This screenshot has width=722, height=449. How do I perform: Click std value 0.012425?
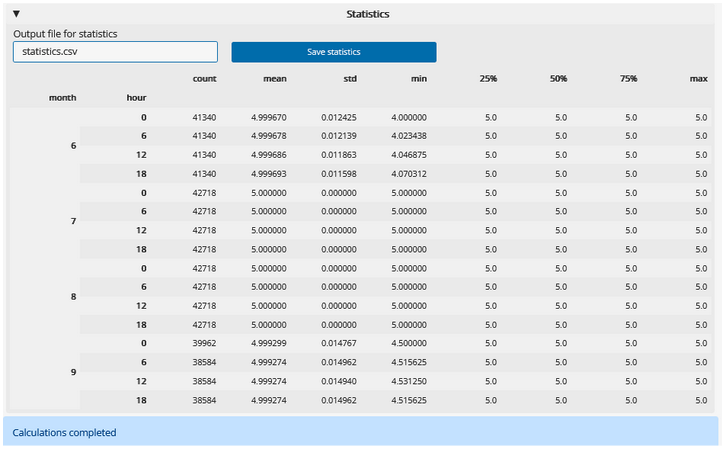coord(339,117)
